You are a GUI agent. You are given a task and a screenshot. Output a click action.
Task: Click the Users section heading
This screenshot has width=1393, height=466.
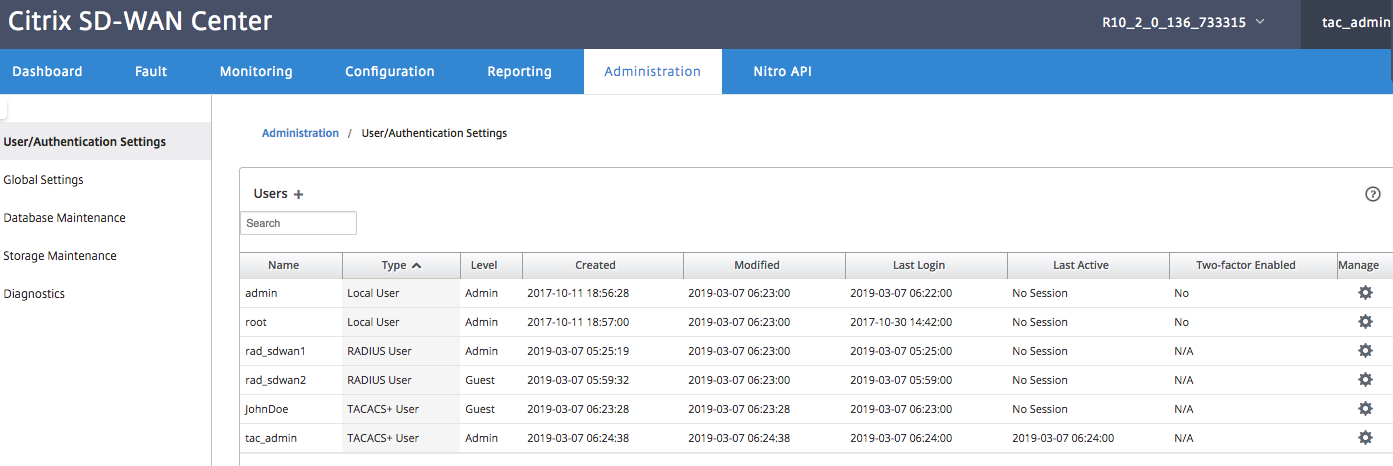[270, 194]
